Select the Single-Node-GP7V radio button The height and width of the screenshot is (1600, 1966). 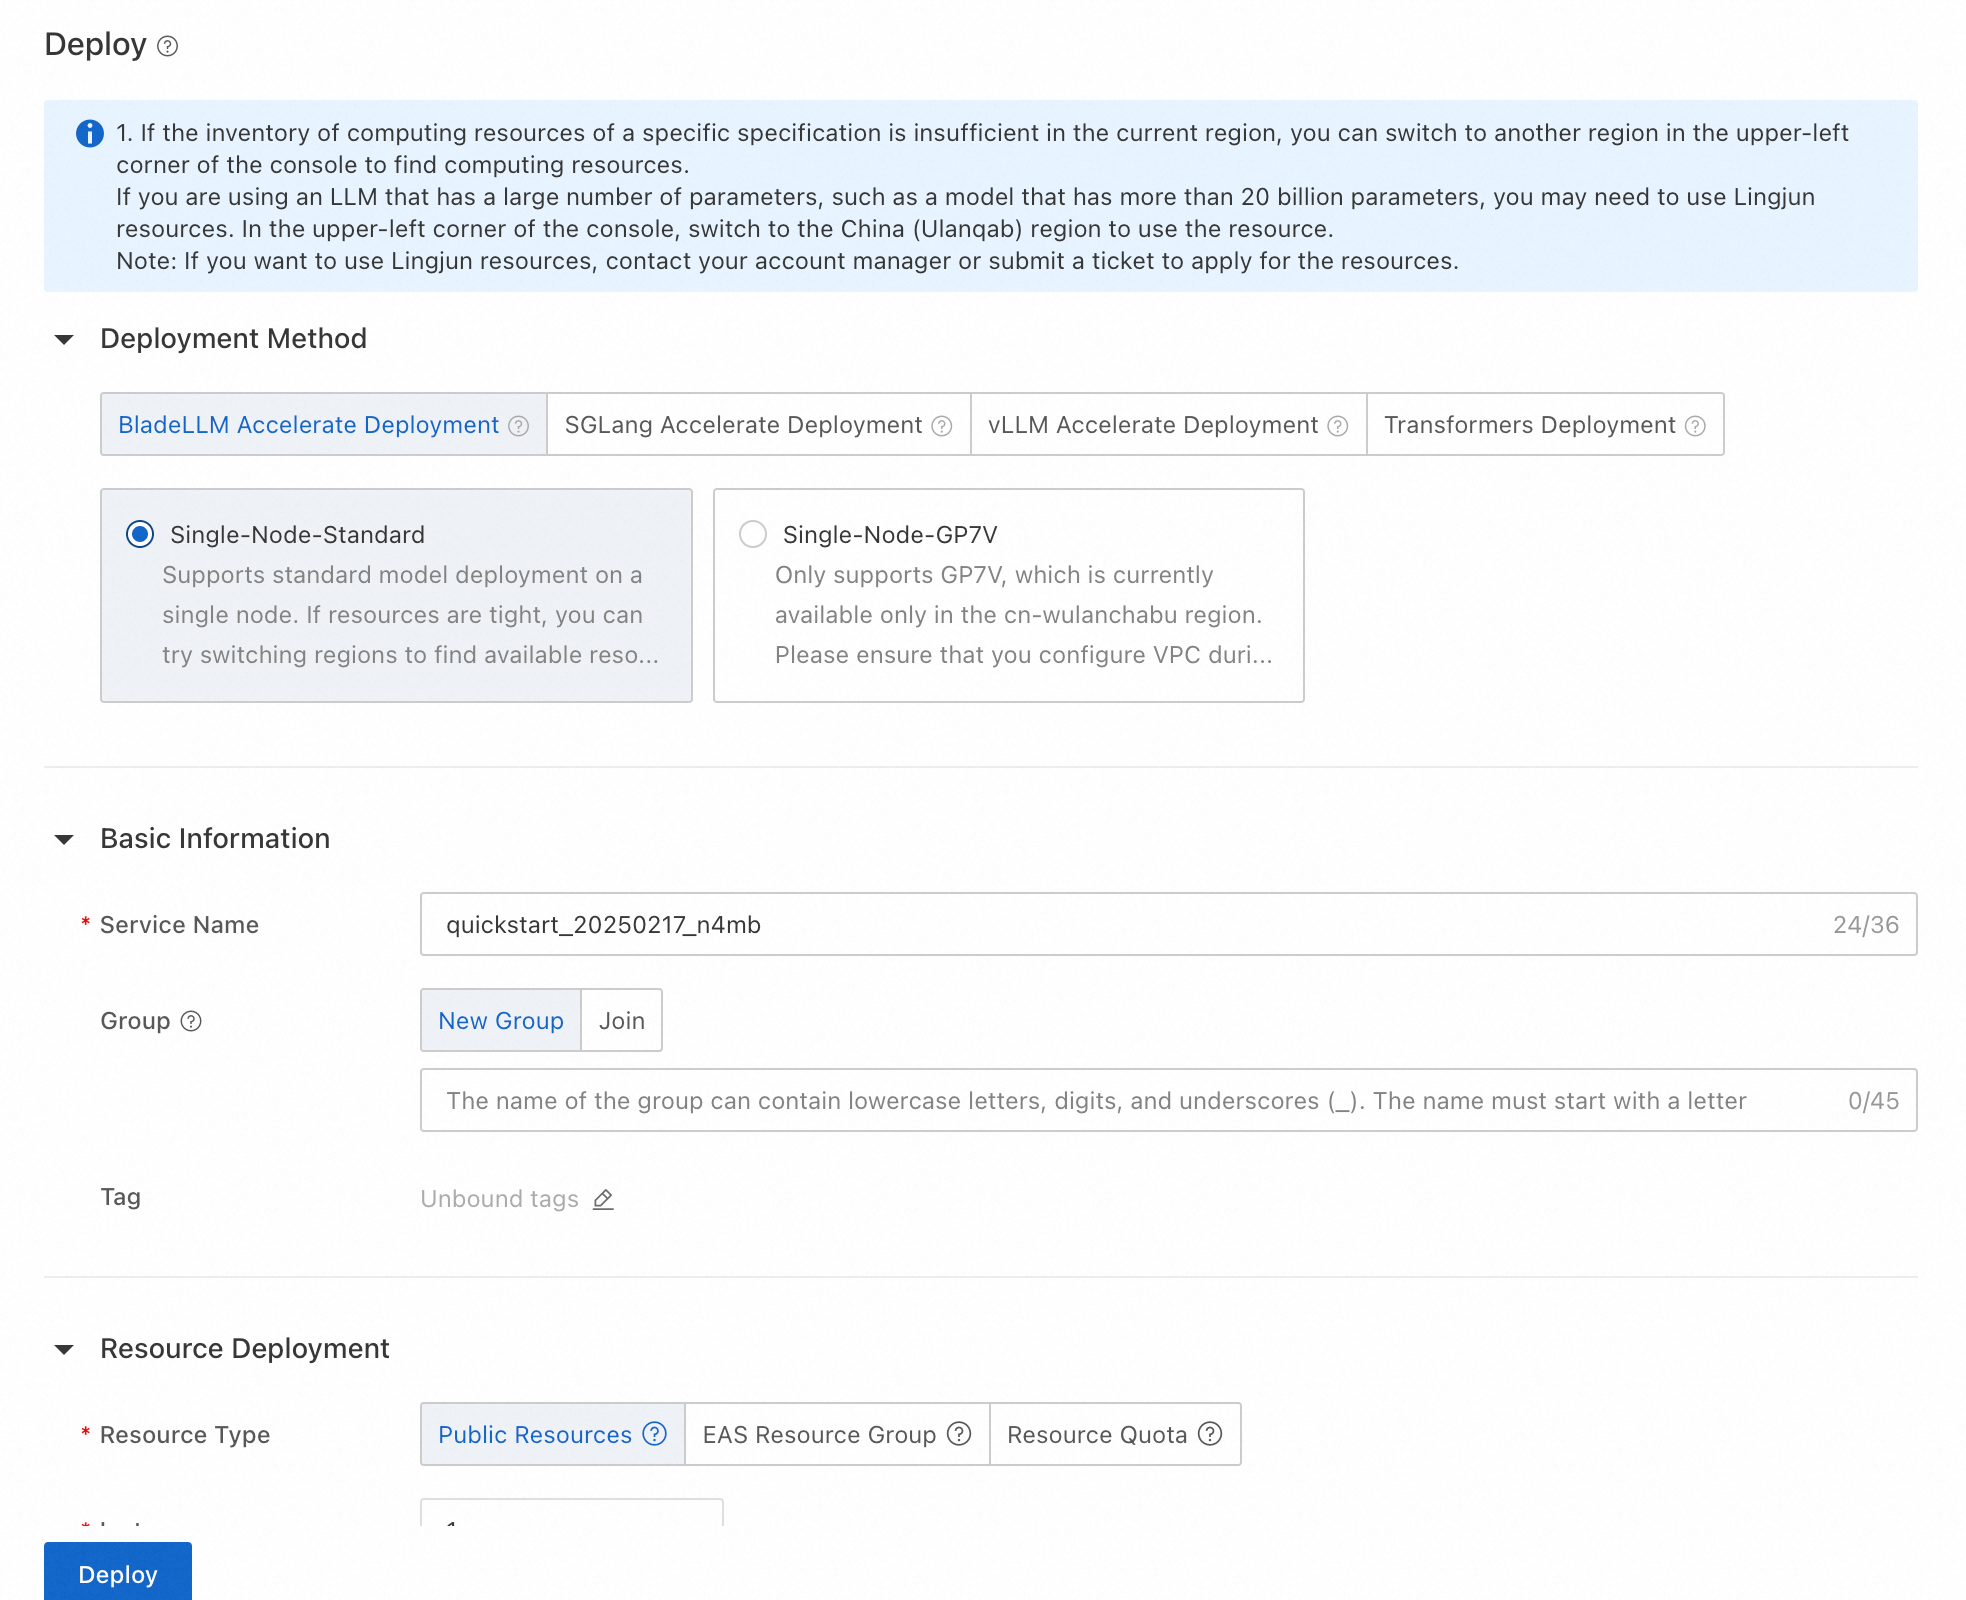pos(753,534)
